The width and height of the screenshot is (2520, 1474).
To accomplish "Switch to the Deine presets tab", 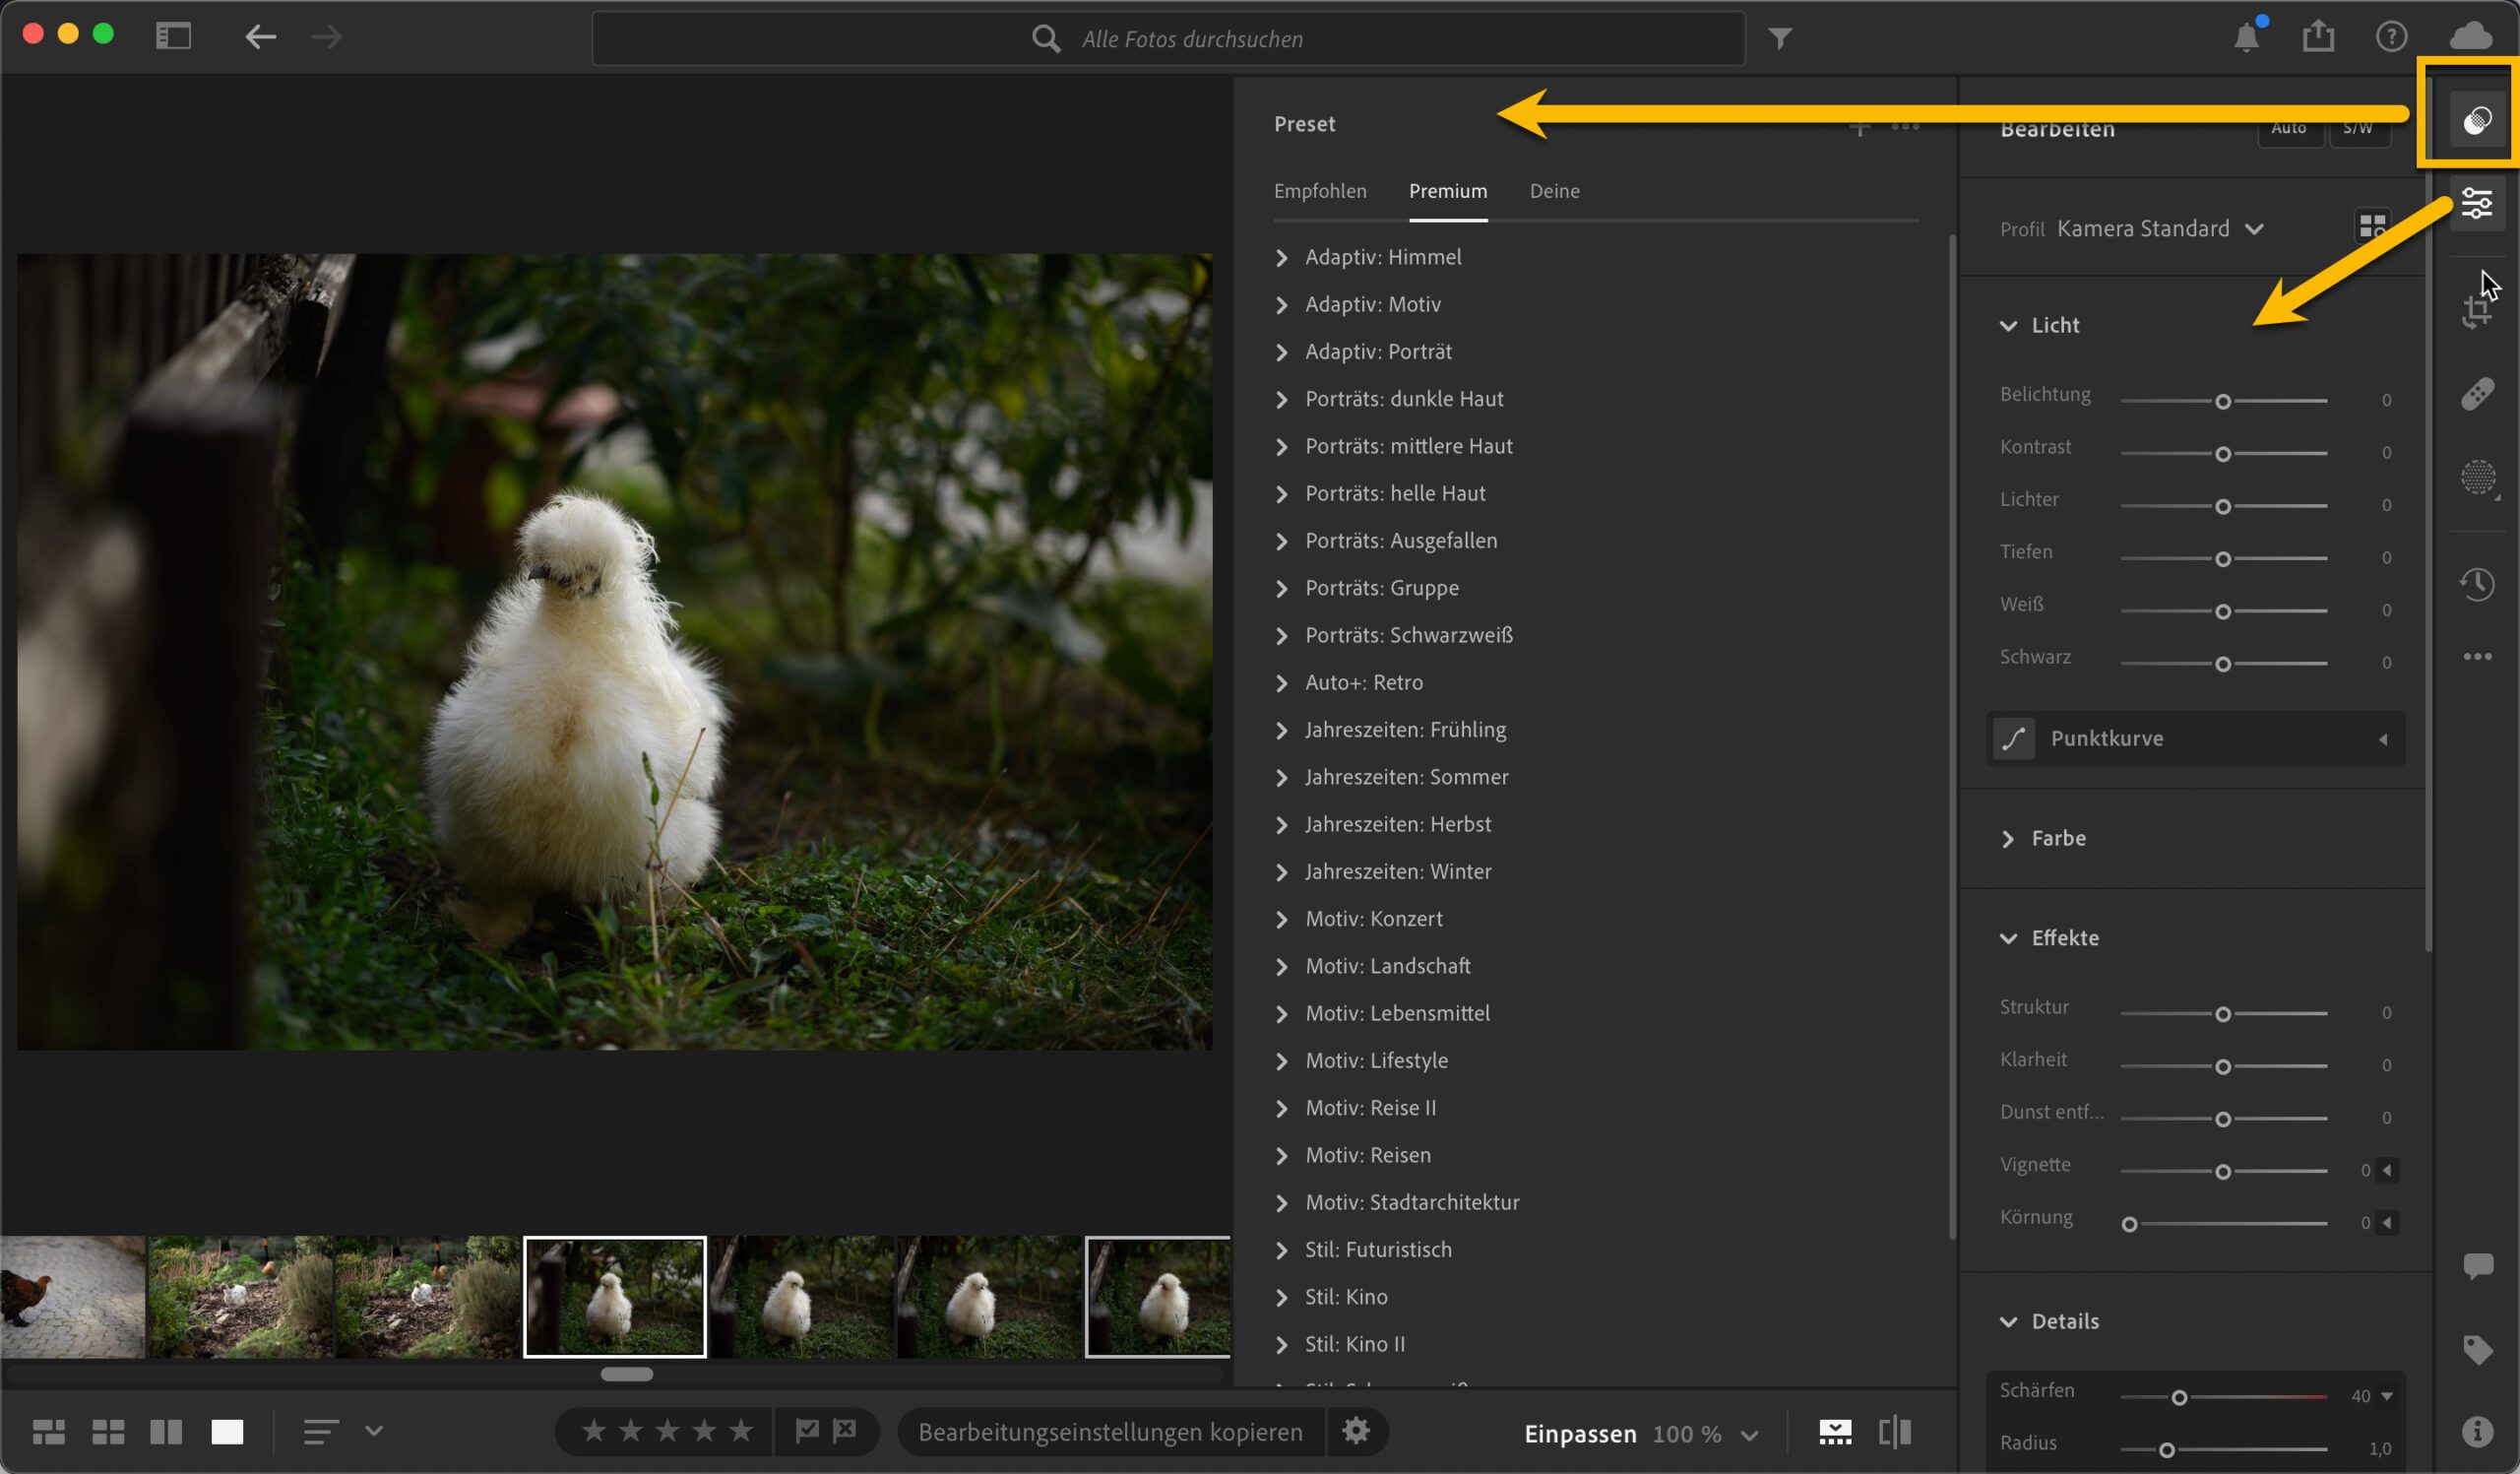I will click(x=1554, y=191).
